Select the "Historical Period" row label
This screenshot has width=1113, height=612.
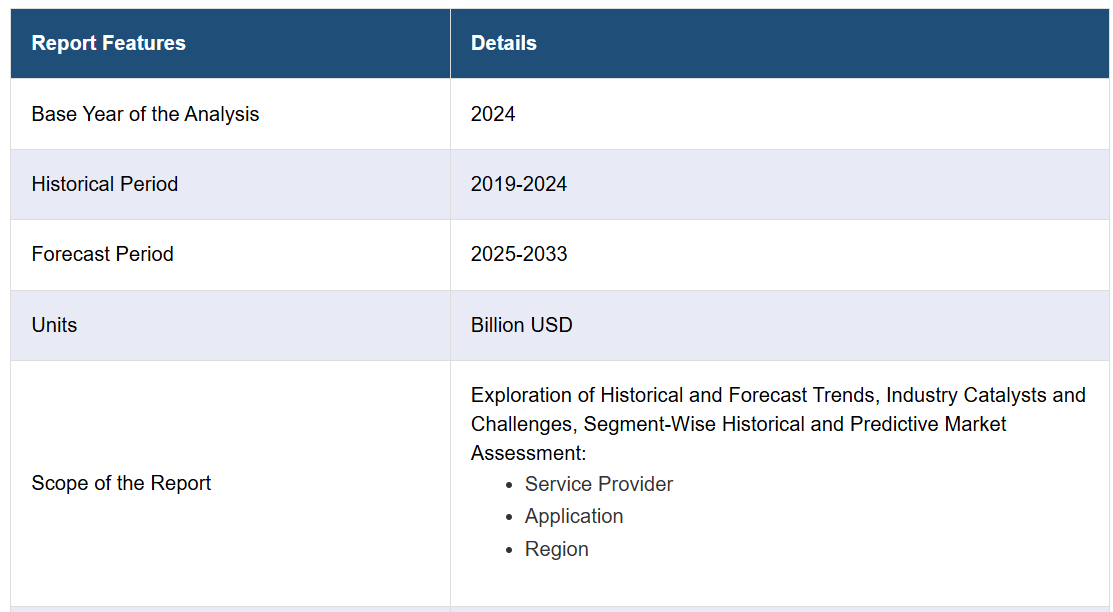[104, 184]
